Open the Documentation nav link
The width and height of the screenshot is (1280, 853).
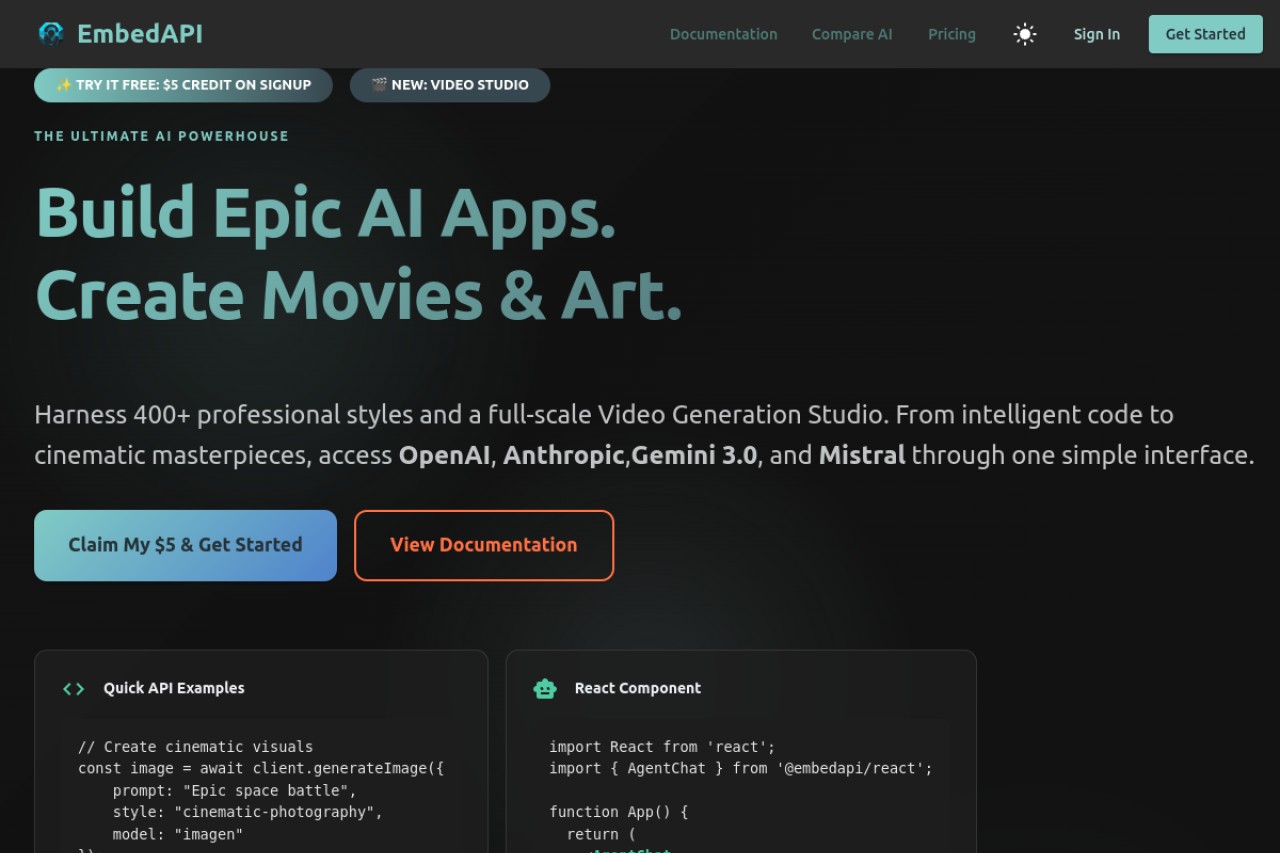(723, 34)
